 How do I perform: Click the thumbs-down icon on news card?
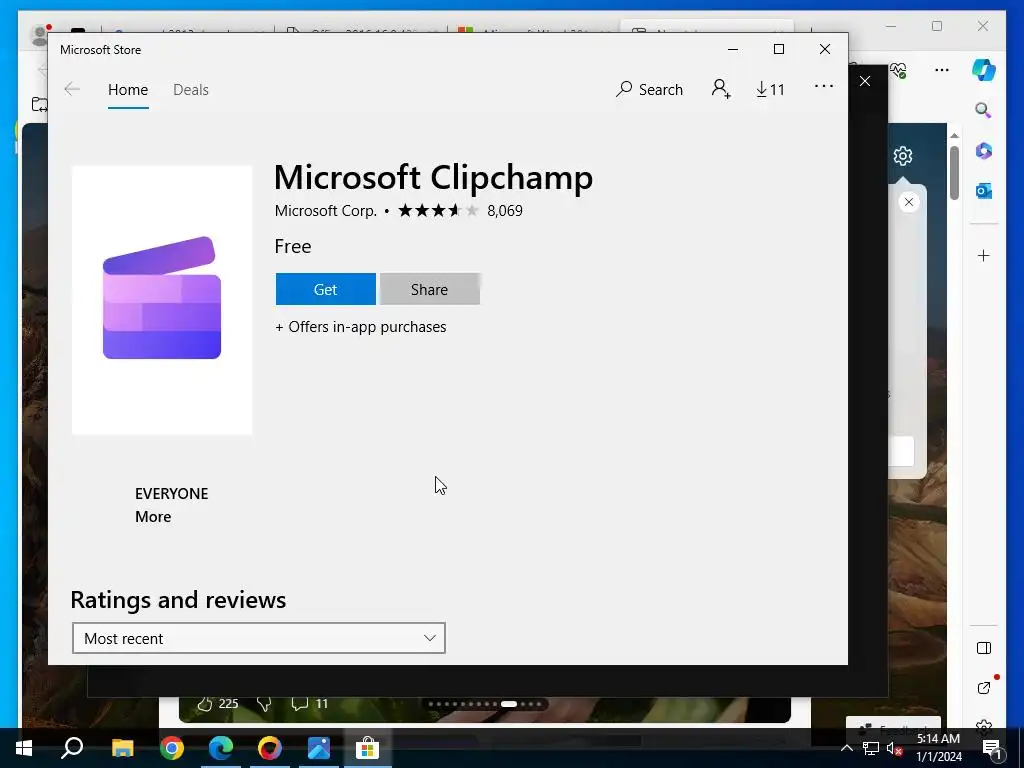[264, 703]
